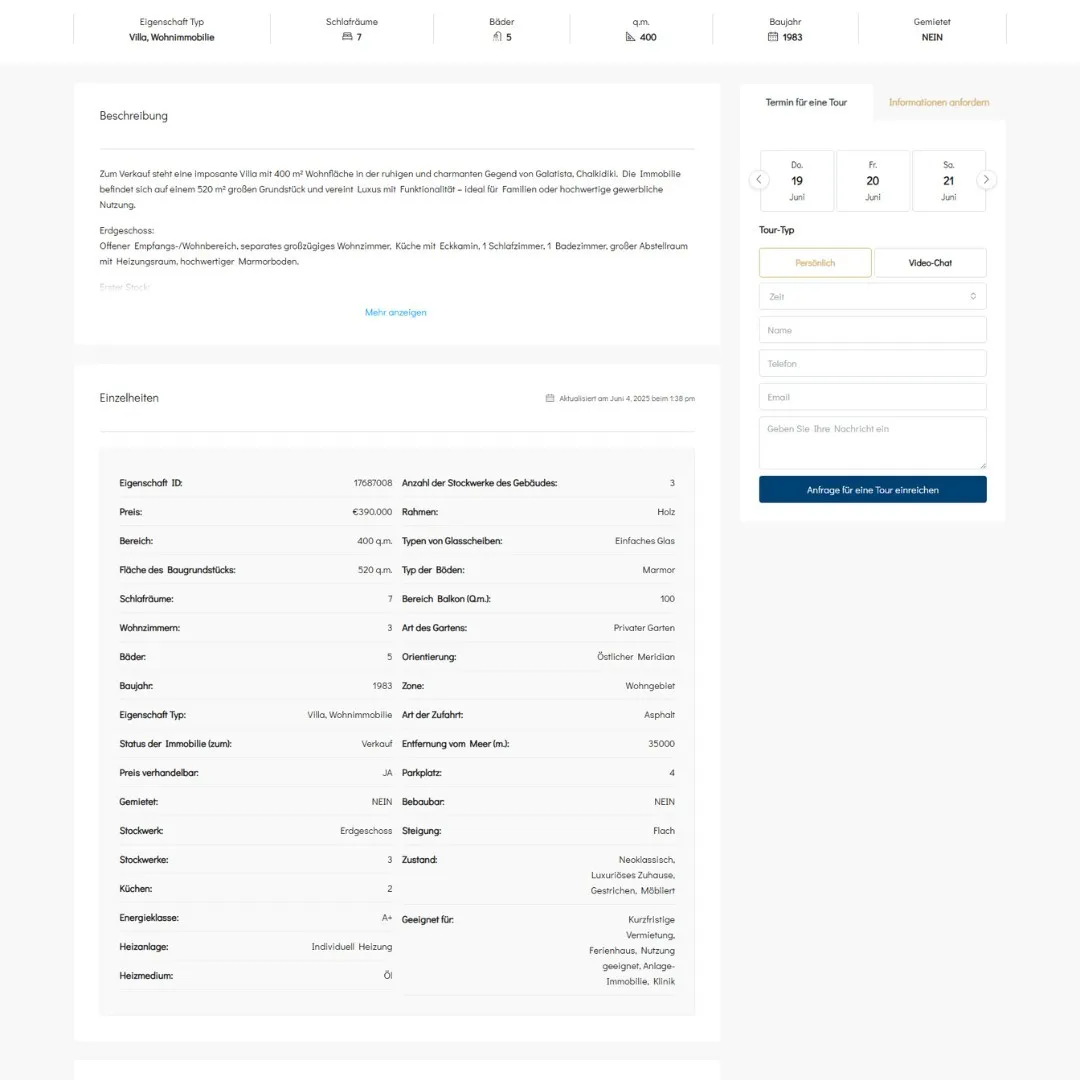
Task: Click the area icon beside 400 q.m.
Action: point(630,37)
